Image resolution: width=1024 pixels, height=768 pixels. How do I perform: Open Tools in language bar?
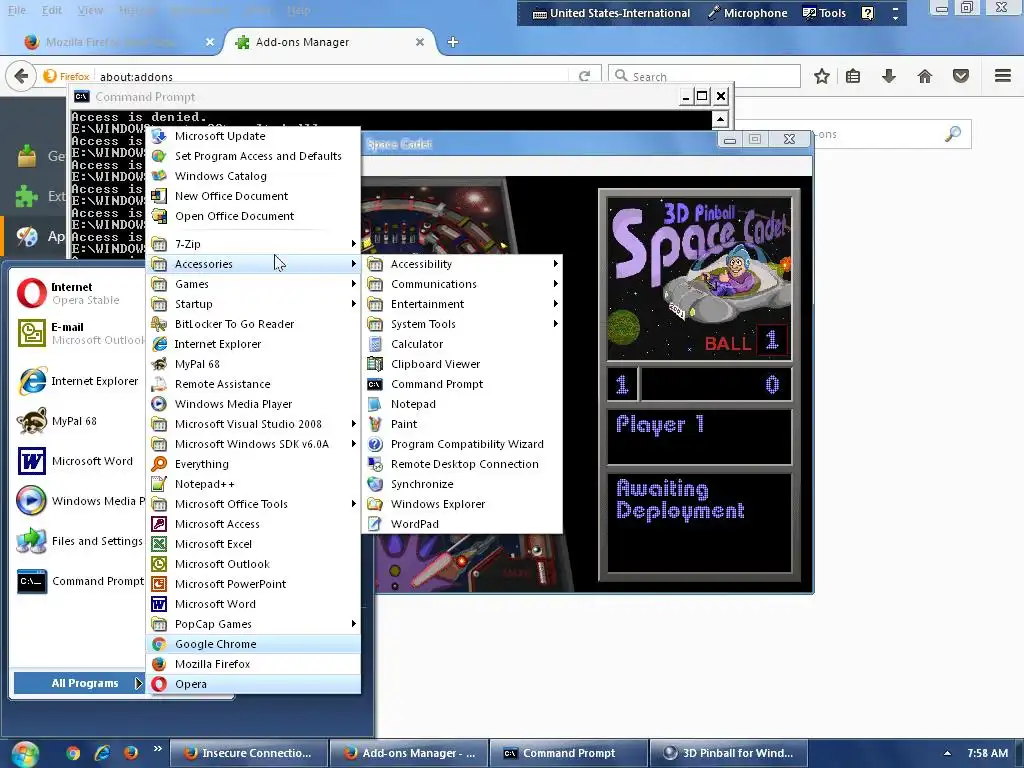824,13
